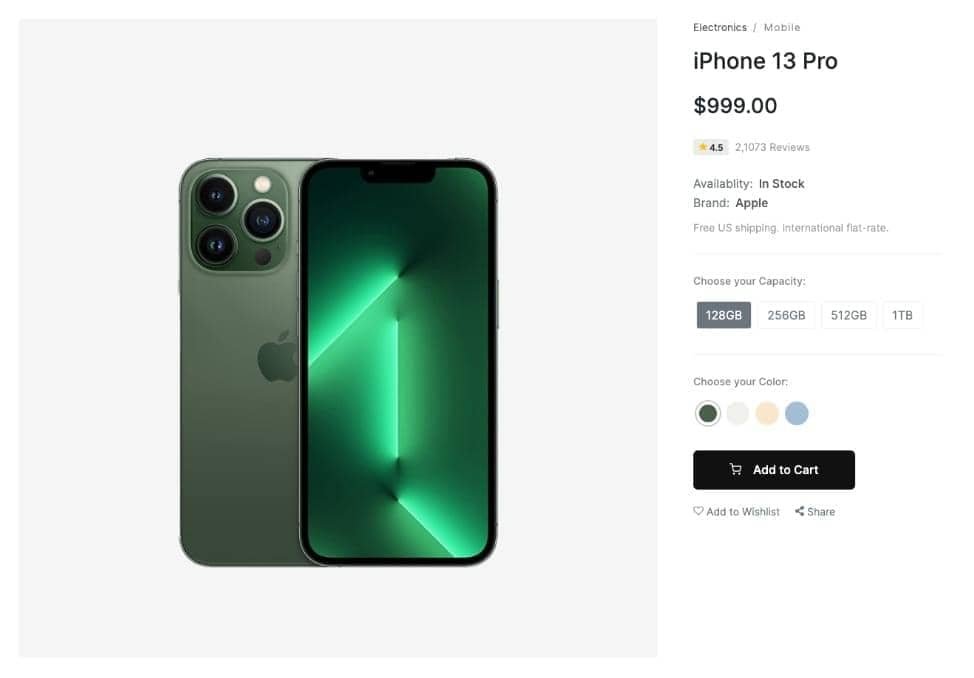Click the star rating icon
The image size is (974, 678).
[703, 147]
